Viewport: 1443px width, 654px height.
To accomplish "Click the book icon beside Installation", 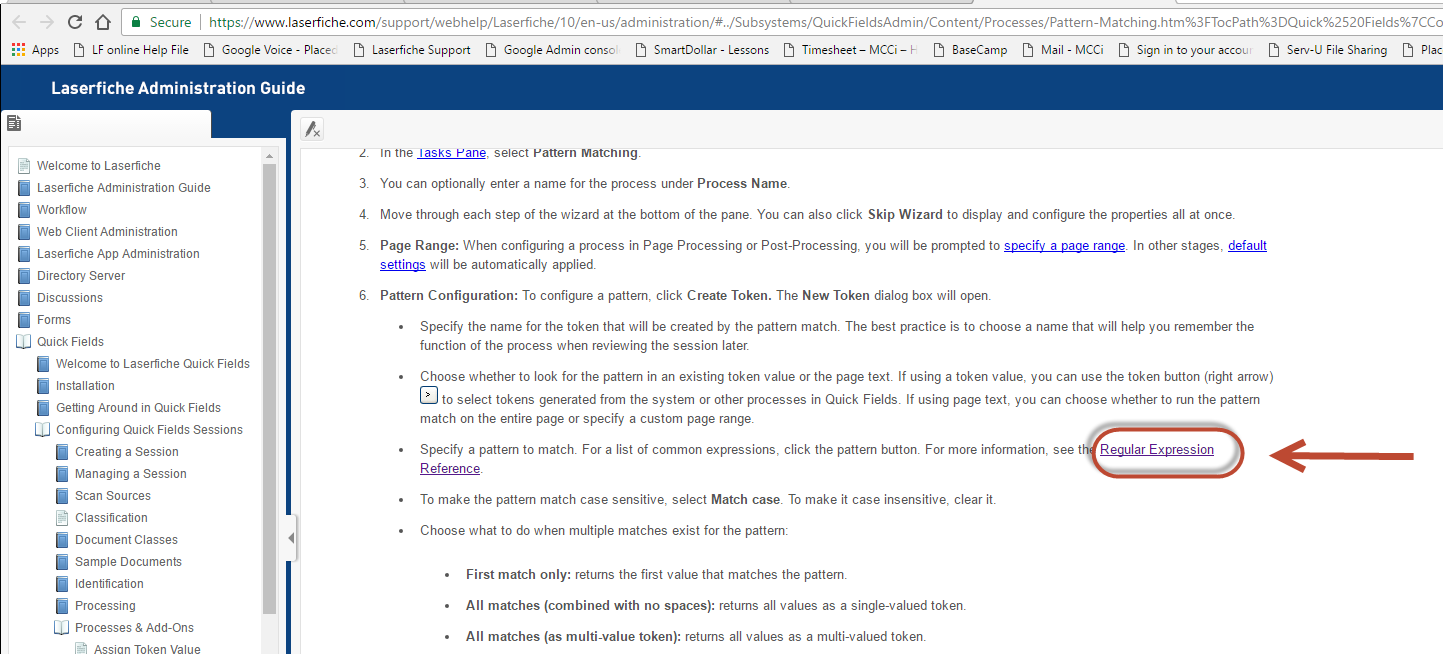I will [43, 386].
